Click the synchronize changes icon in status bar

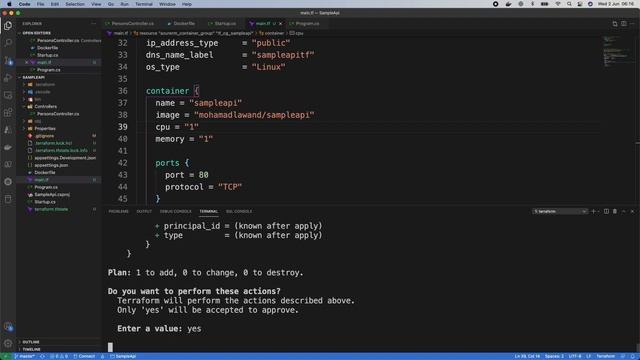pos(42,356)
